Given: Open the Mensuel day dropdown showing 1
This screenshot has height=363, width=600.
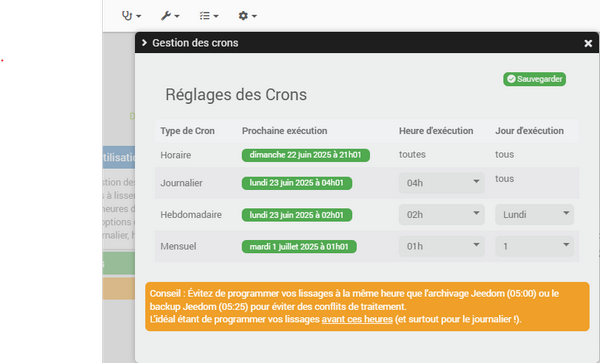Looking at the screenshot, I should [534, 246].
